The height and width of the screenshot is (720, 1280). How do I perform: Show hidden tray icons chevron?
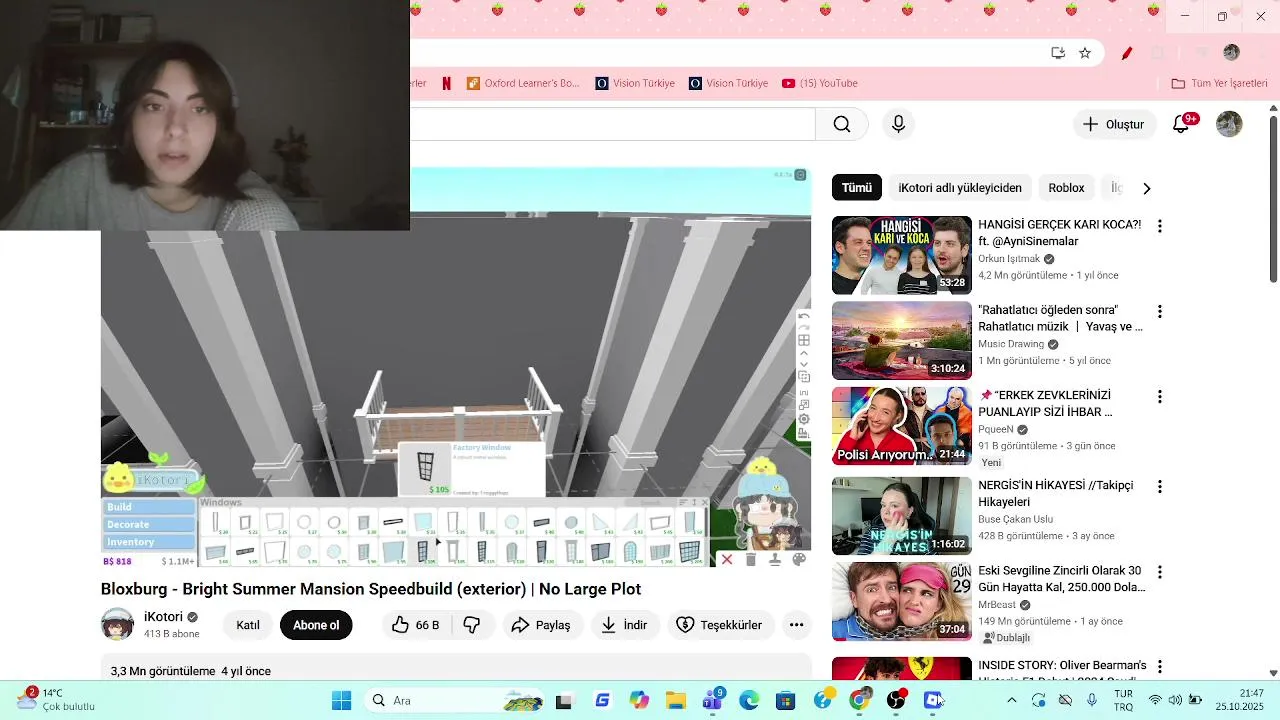(1011, 700)
